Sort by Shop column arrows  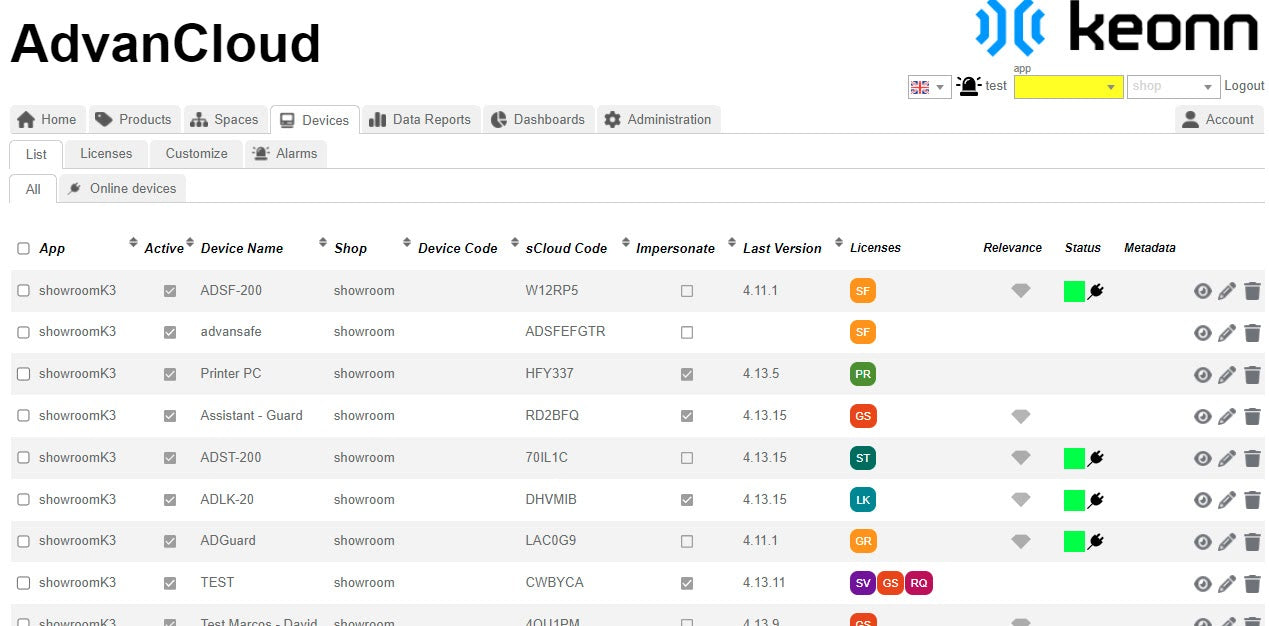407,243
